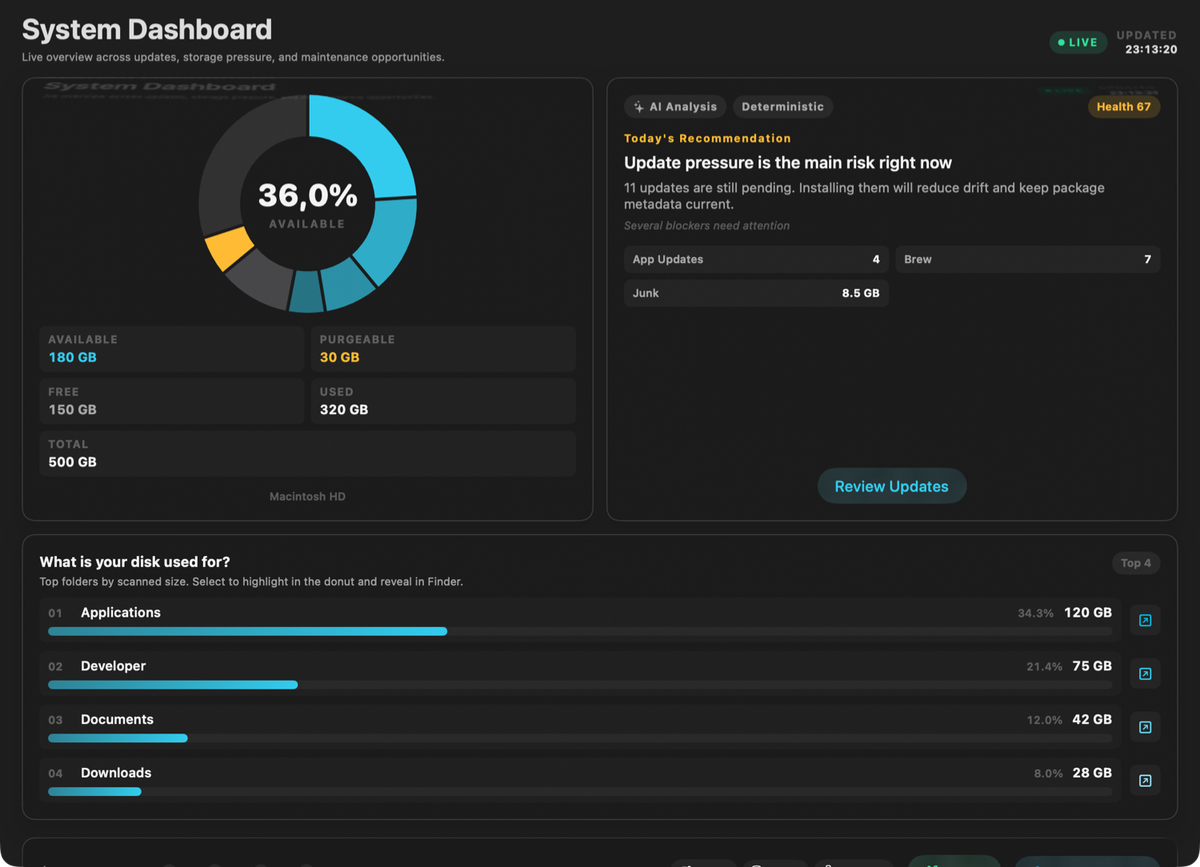Click the 8.0% percentage label
Viewport: 1200px width, 867px height.
pyautogui.click(x=1048, y=773)
